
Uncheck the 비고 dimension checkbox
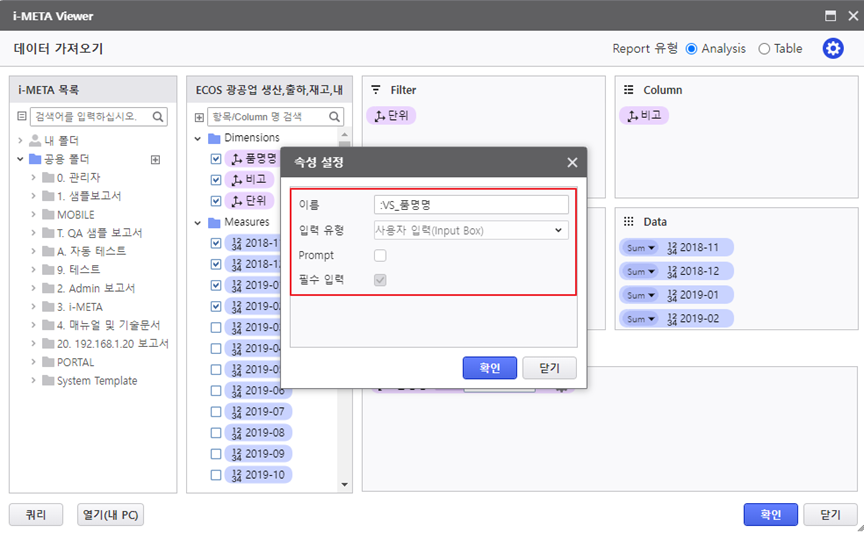click(x=216, y=180)
